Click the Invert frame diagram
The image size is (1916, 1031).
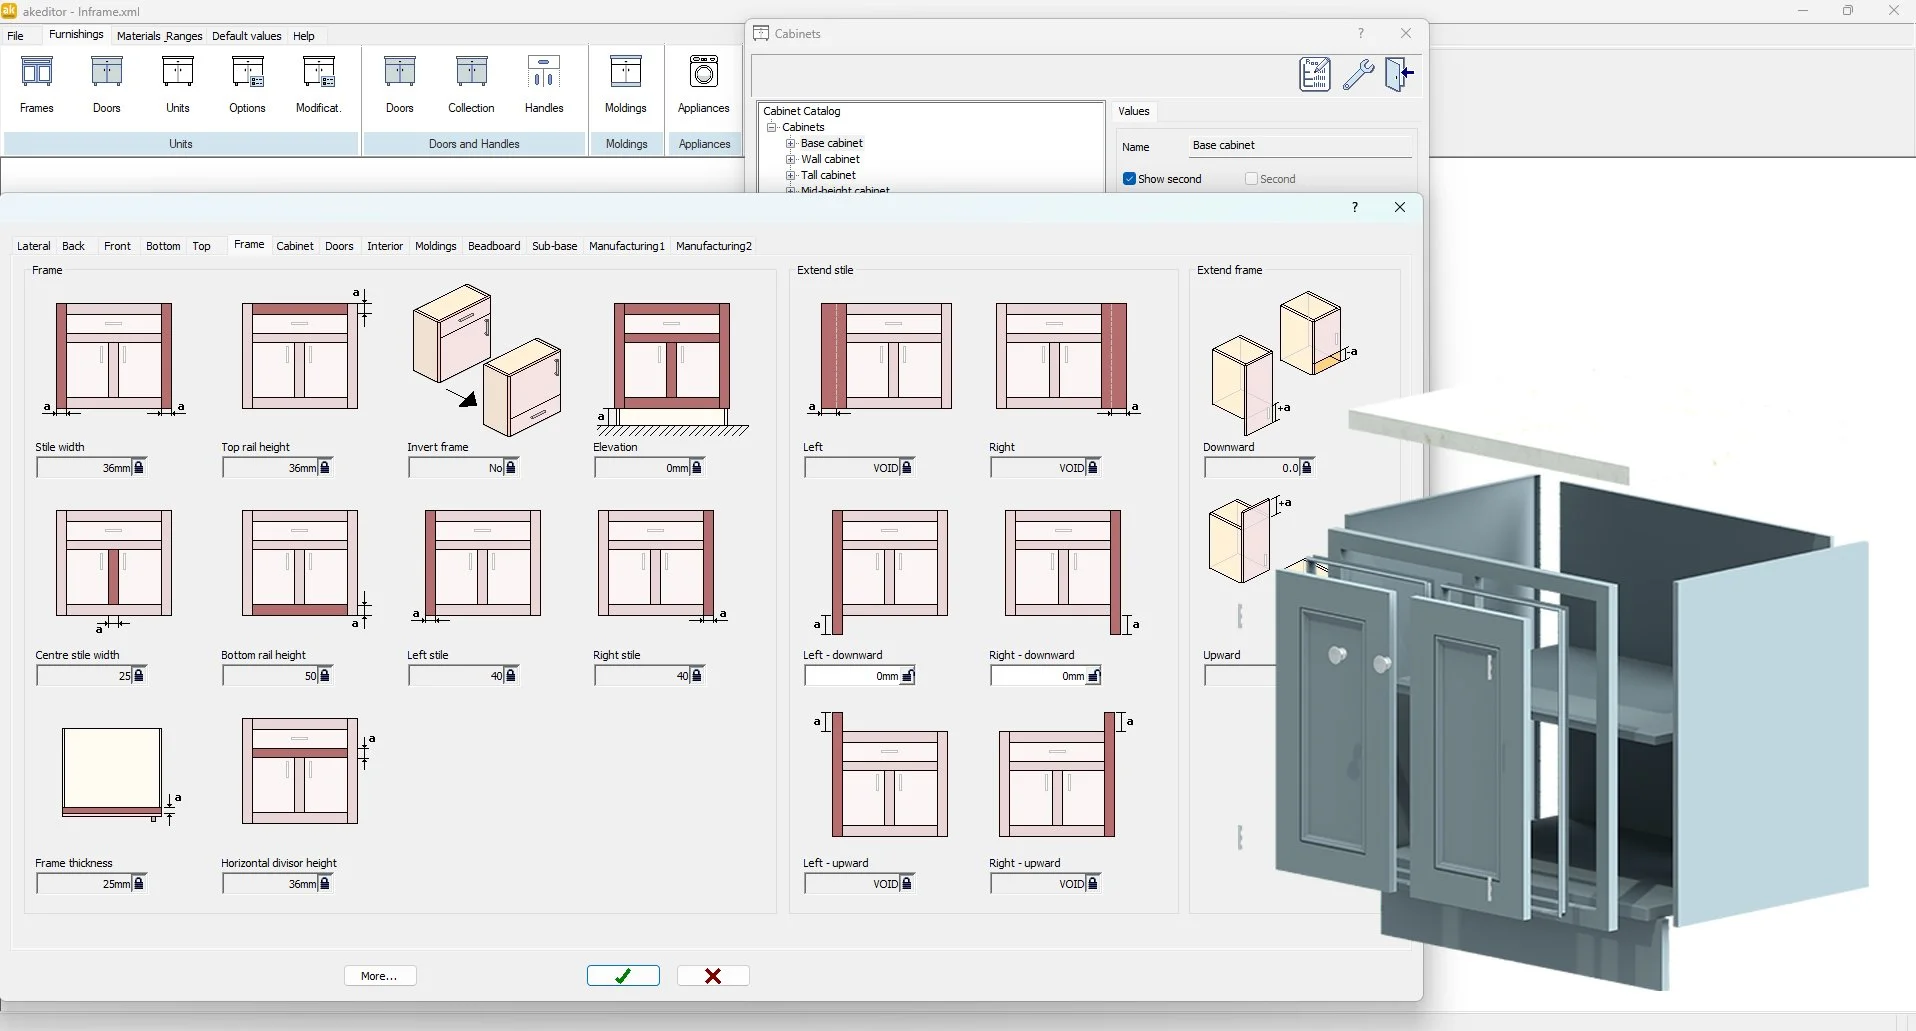click(488, 360)
